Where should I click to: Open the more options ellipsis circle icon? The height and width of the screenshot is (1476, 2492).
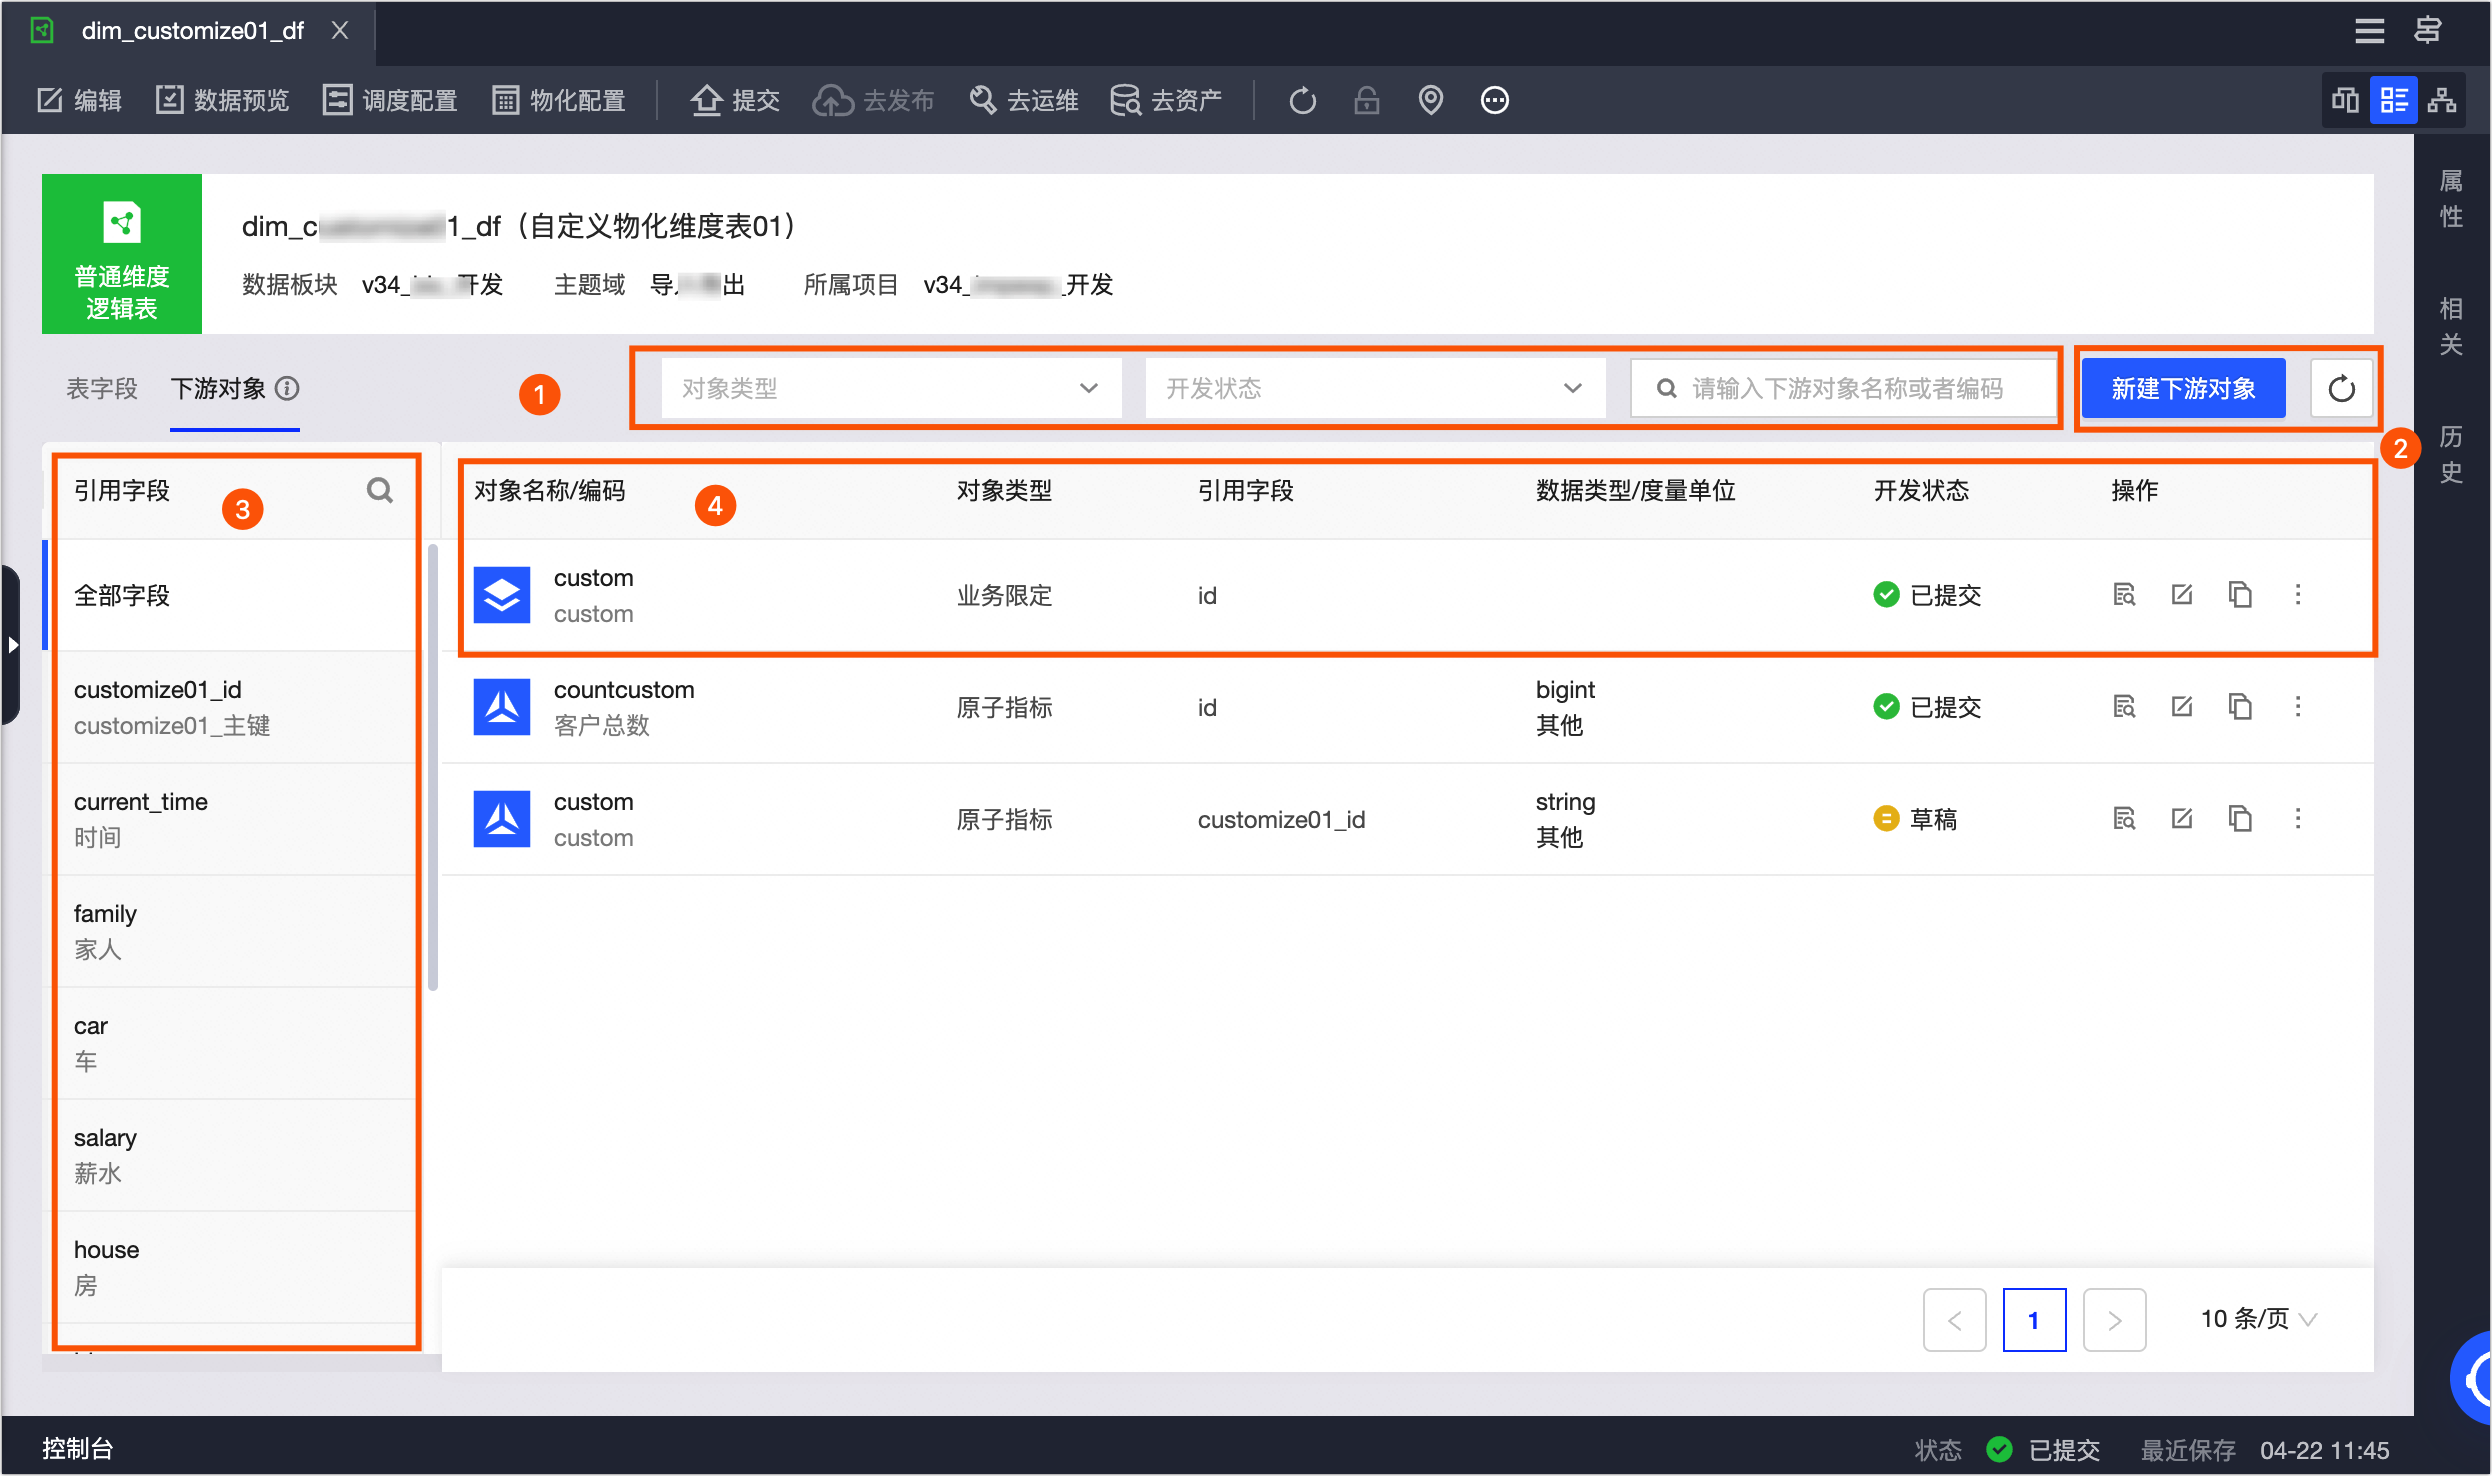[x=1495, y=100]
